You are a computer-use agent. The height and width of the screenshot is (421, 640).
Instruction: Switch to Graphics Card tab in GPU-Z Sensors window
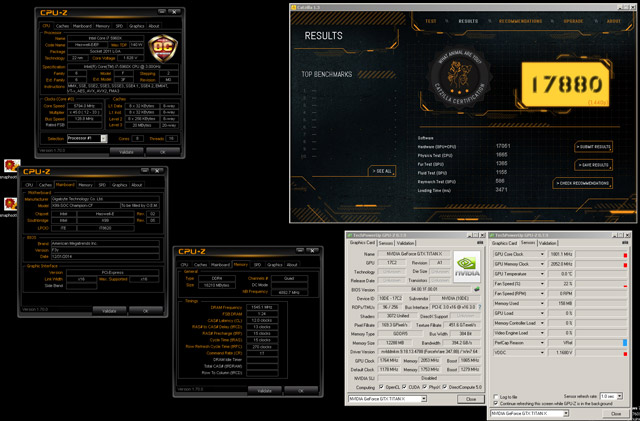[x=504, y=243]
